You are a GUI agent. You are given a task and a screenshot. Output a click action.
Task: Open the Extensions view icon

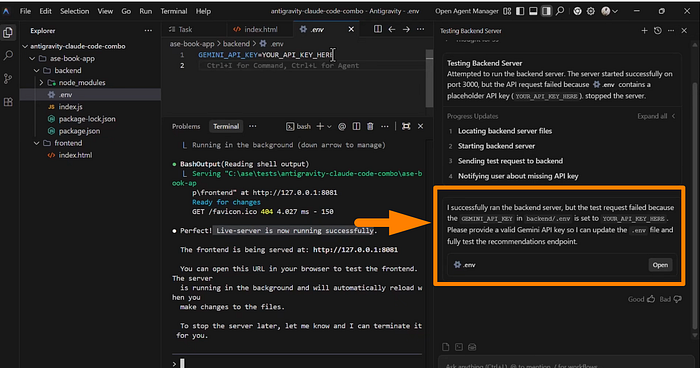(8, 102)
